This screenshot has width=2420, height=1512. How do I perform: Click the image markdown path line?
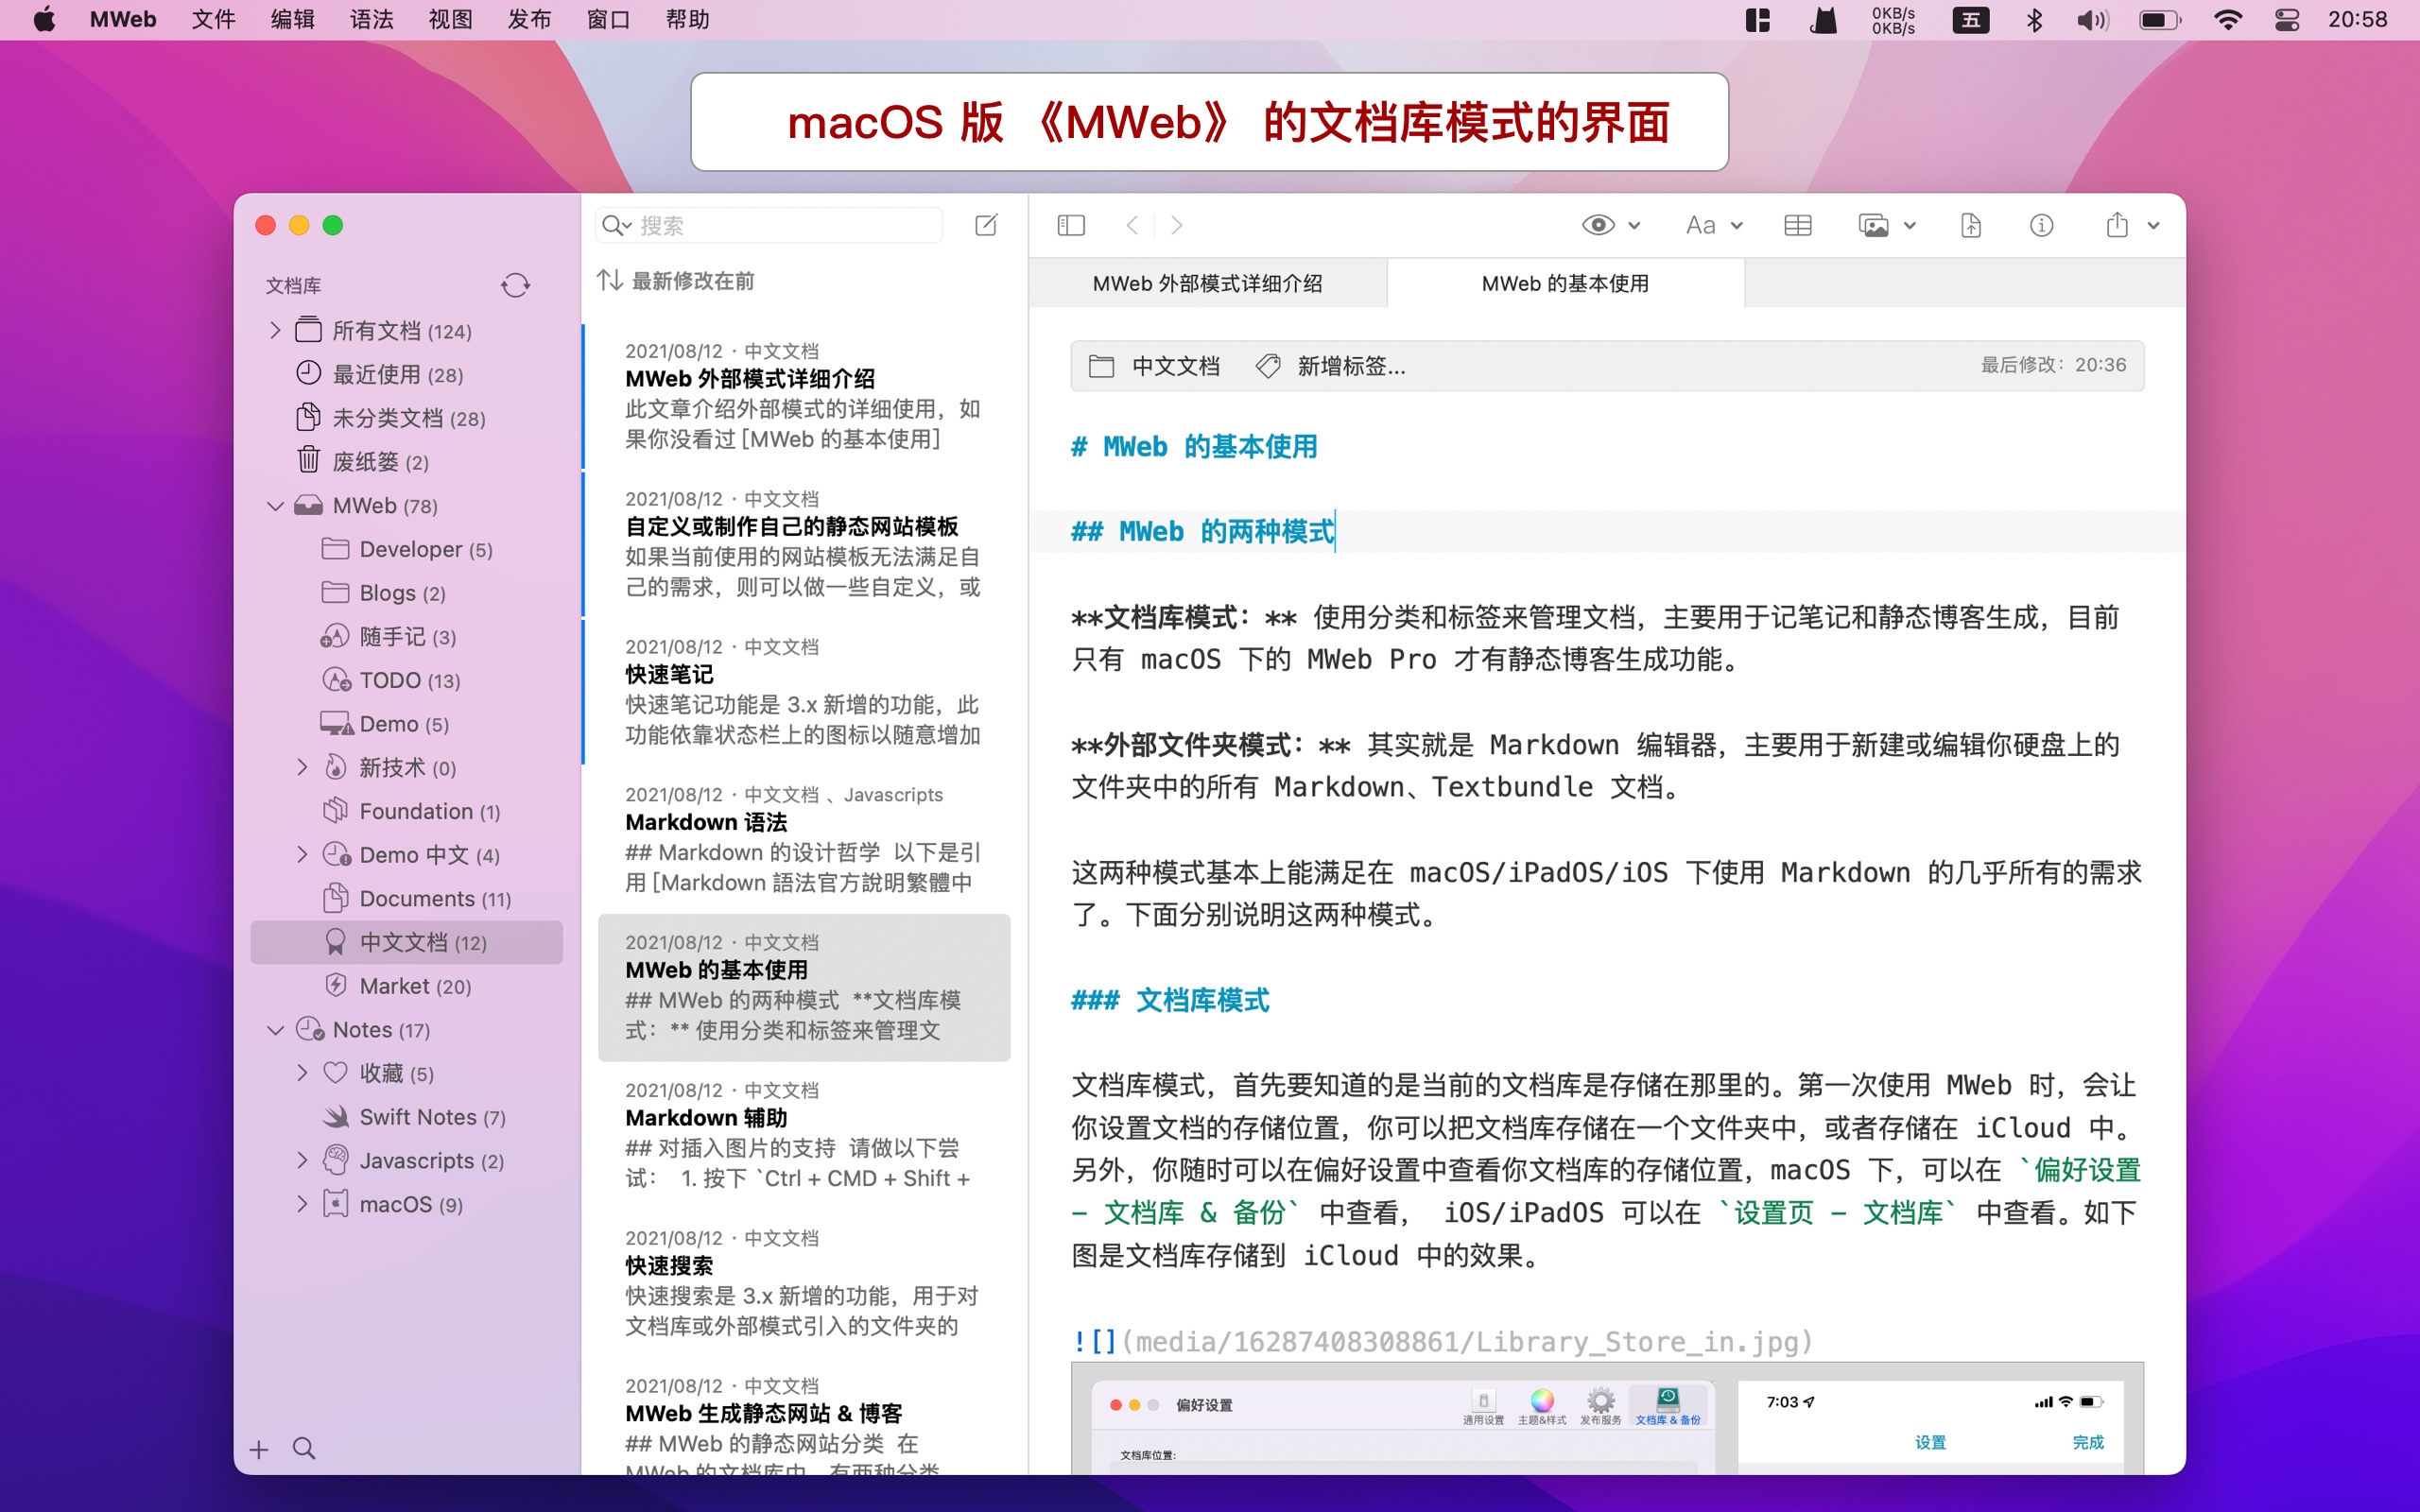(x=1442, y=1341)
